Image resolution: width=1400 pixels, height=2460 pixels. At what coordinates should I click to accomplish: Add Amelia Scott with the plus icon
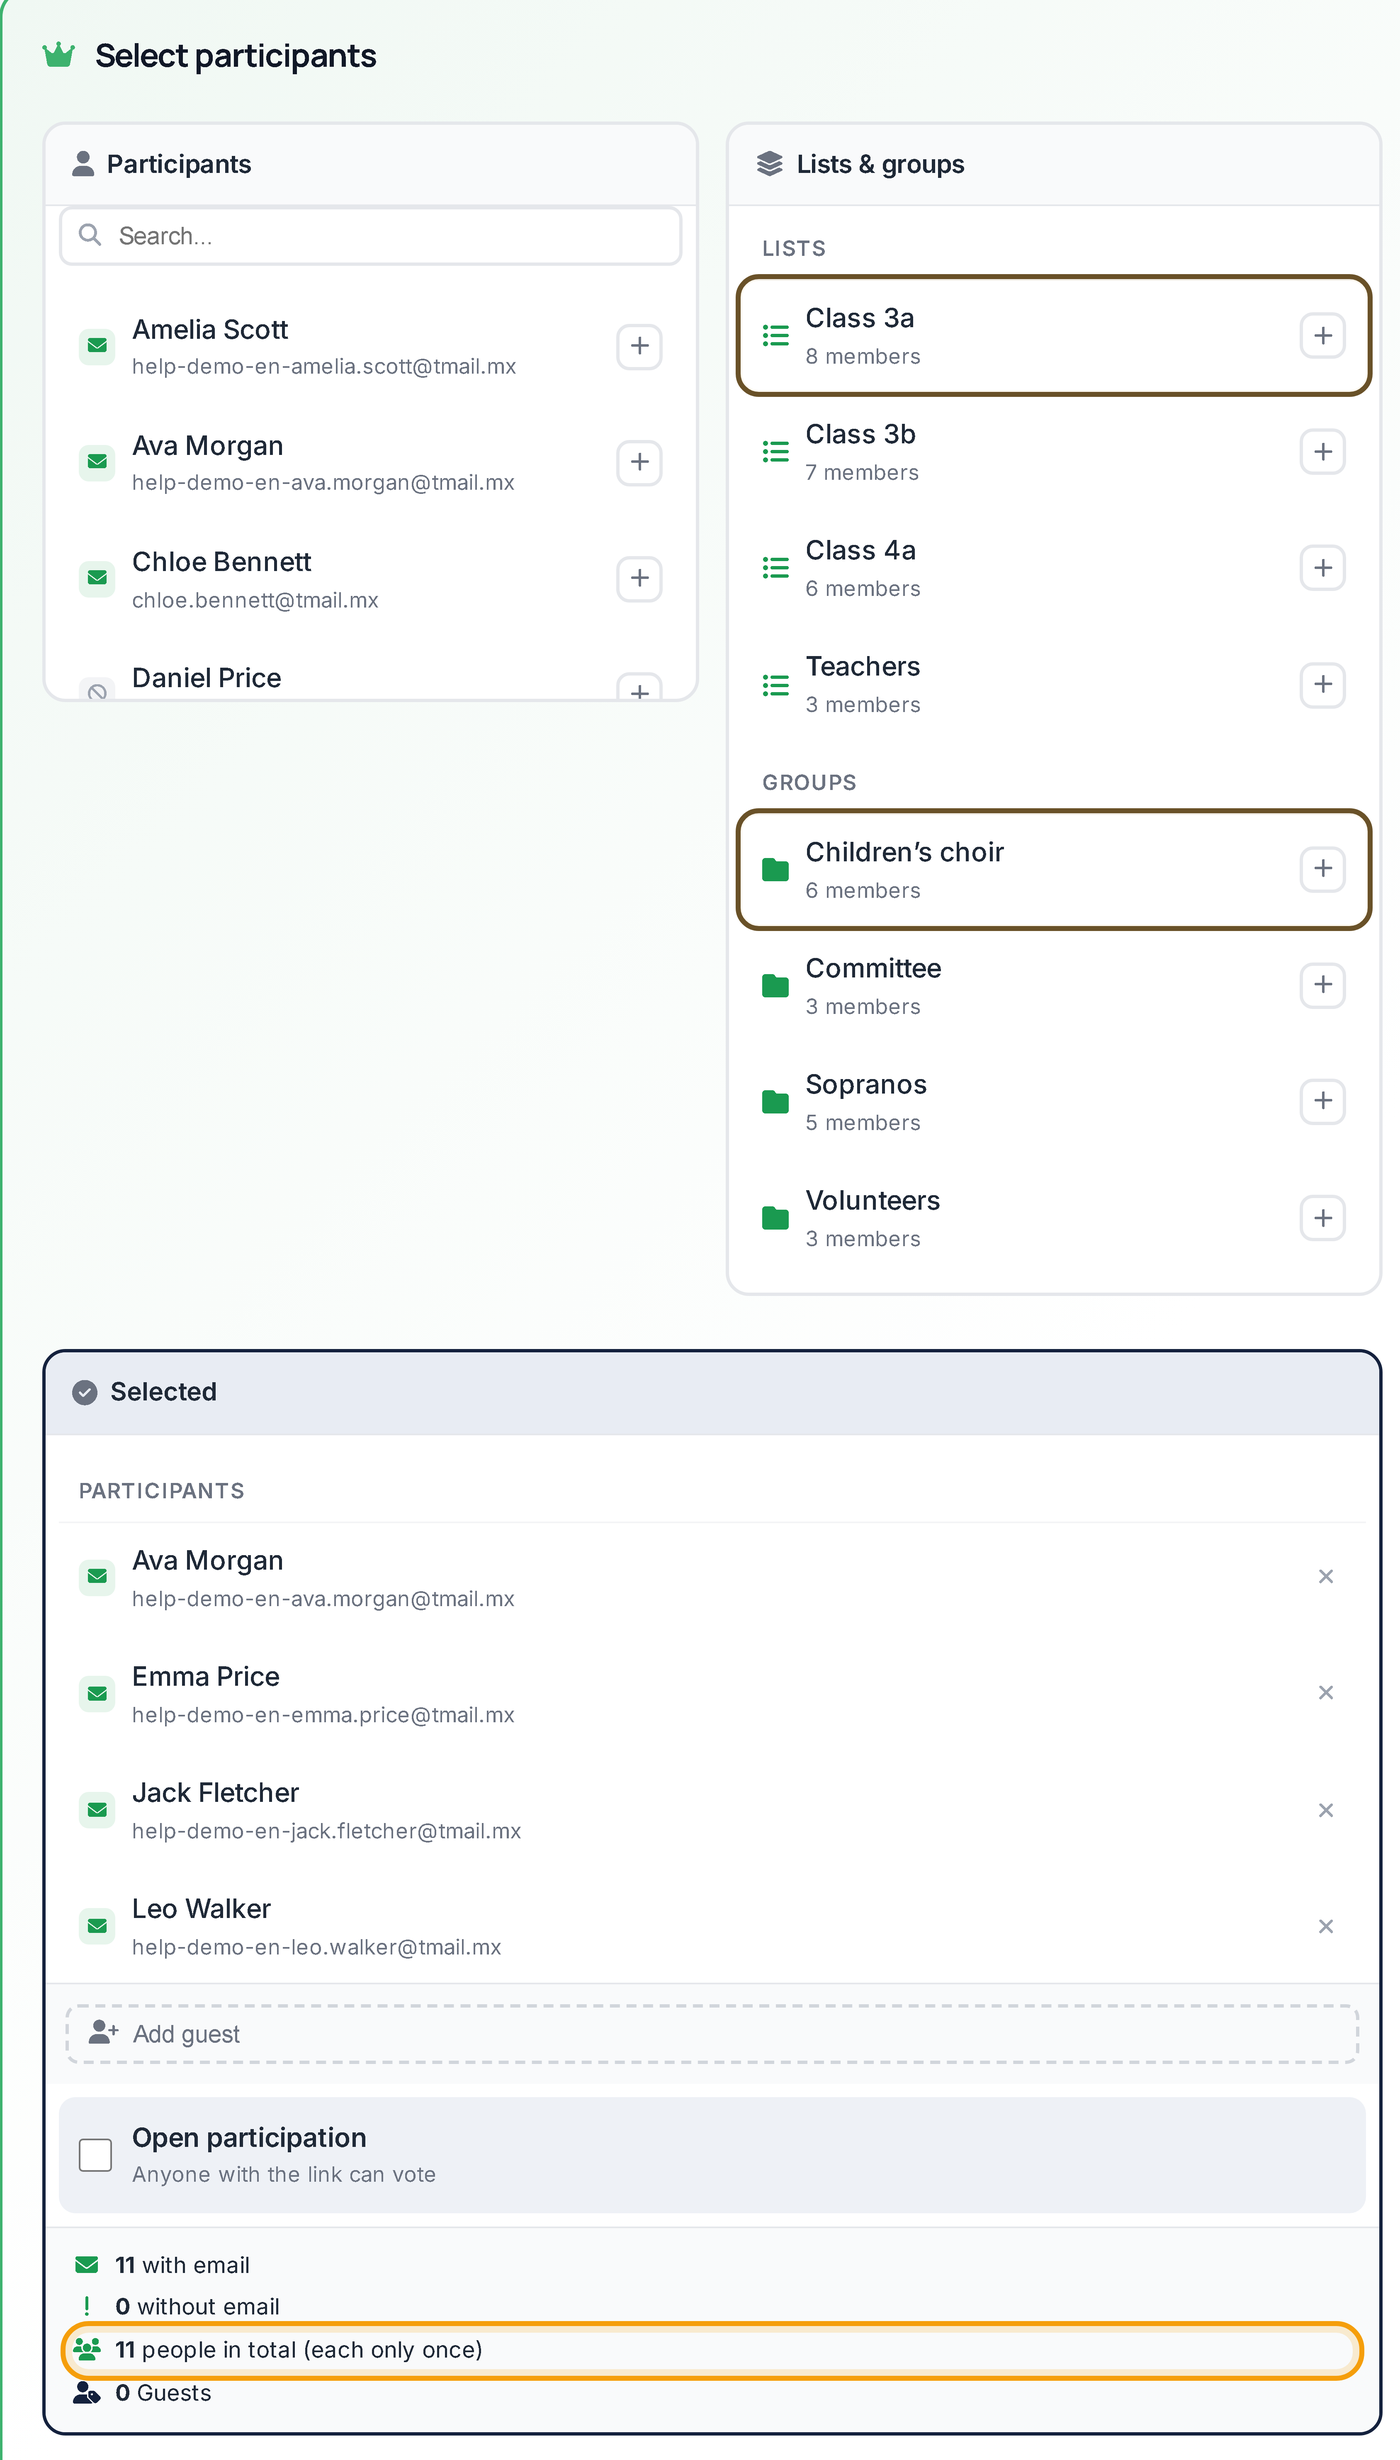click(639, 346)
